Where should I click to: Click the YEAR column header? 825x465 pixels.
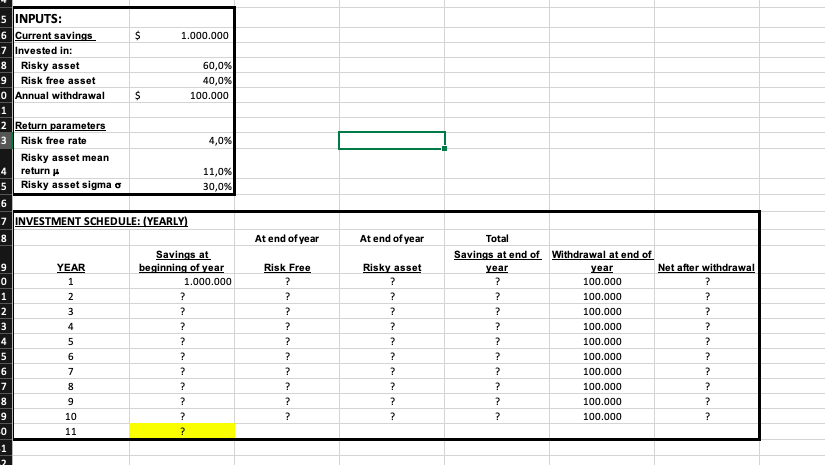click(x=71, y=267)
